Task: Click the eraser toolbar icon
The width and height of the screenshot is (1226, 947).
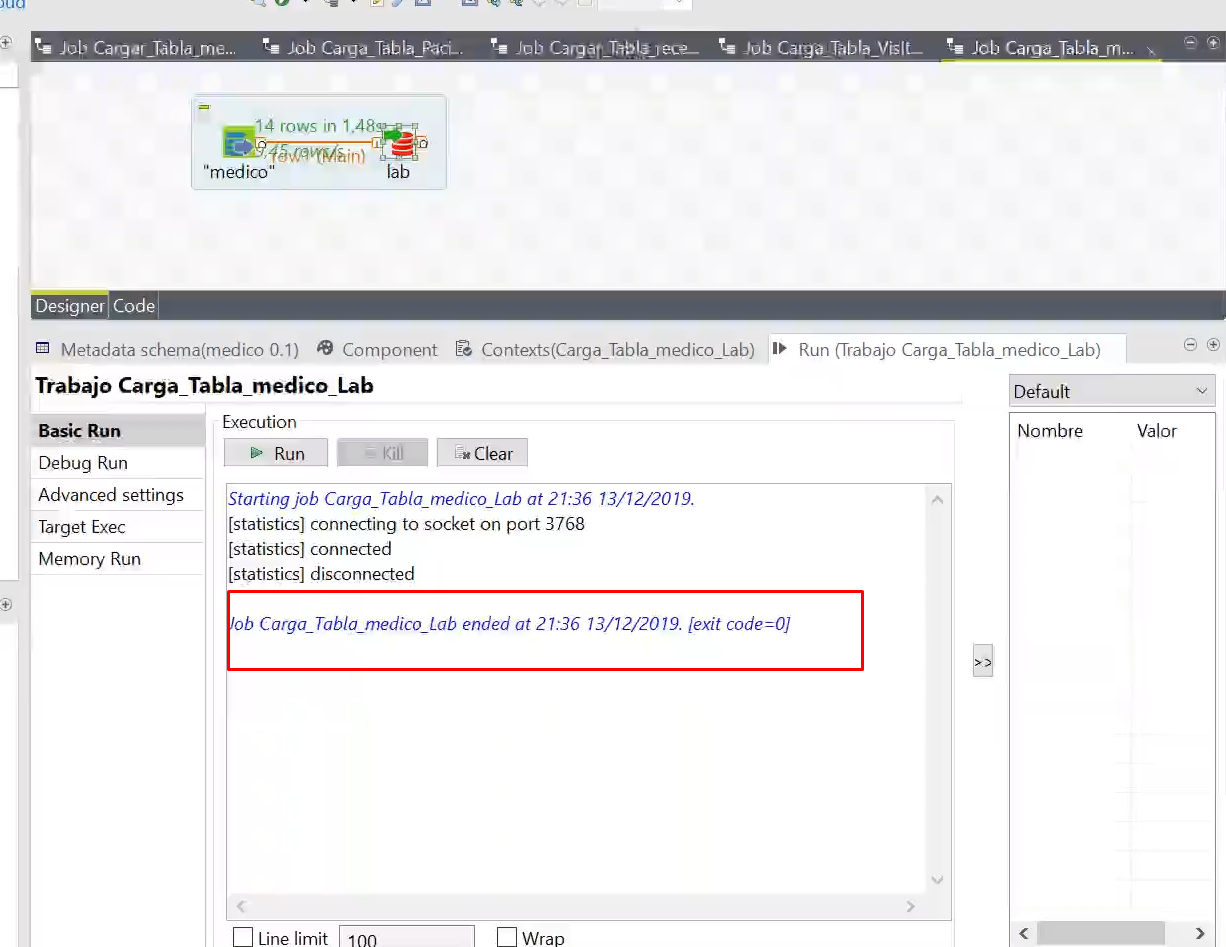Action: click(398, 5)
